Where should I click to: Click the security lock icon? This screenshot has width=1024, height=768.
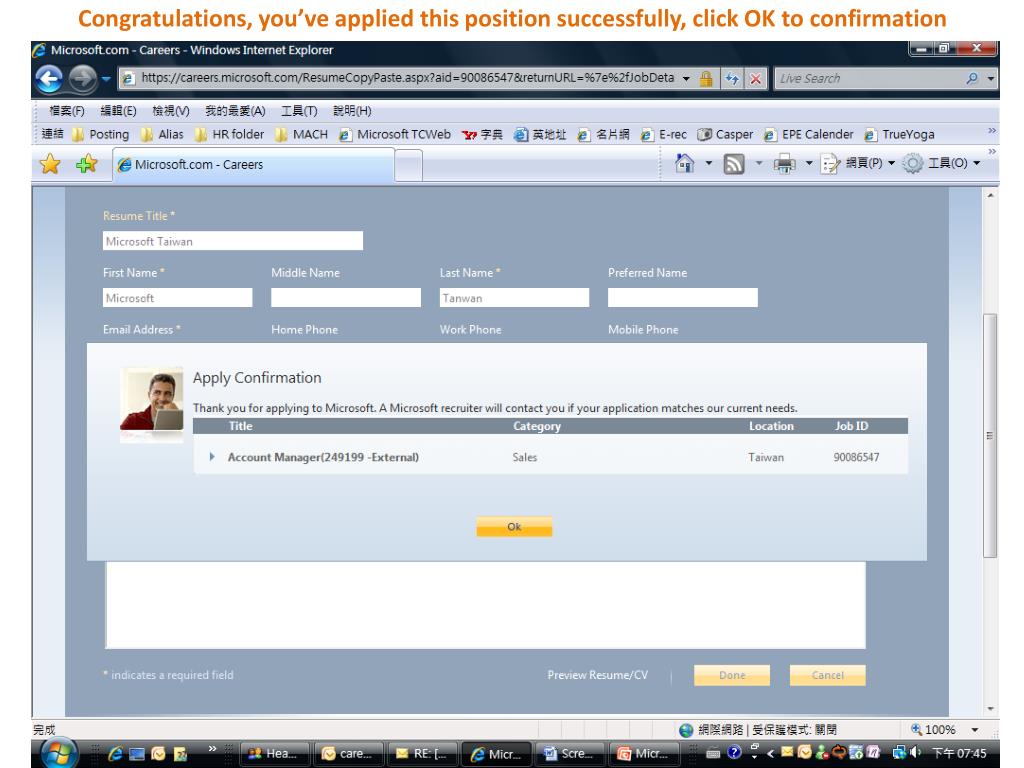pyautogui.click(x=706, y=79)
